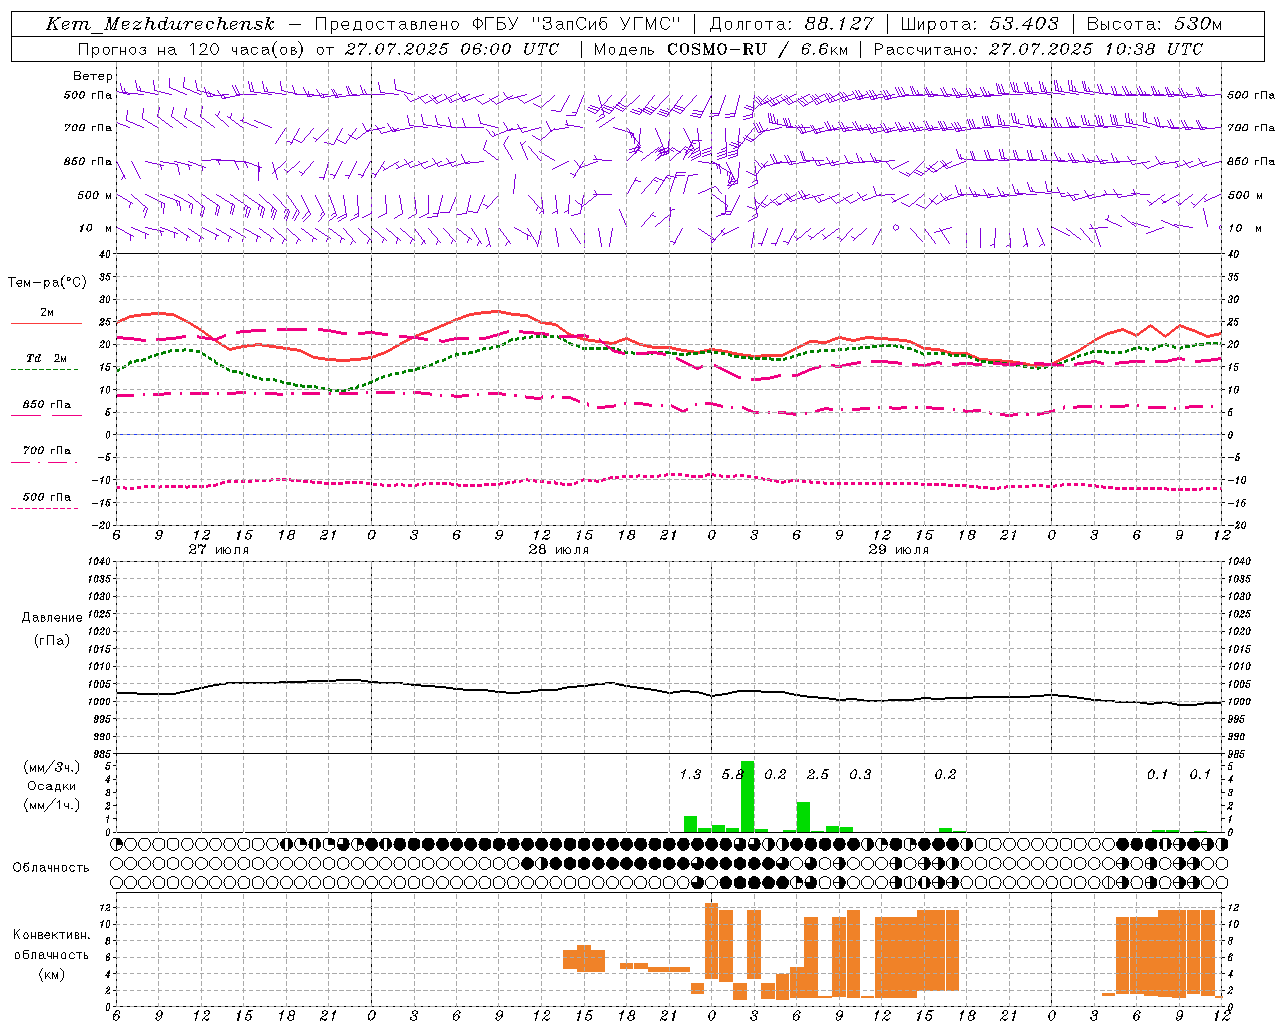Select the latitude value Широта: 53.403
This screenshot has height=1024, width=1280.
click(x=979, y=24)
